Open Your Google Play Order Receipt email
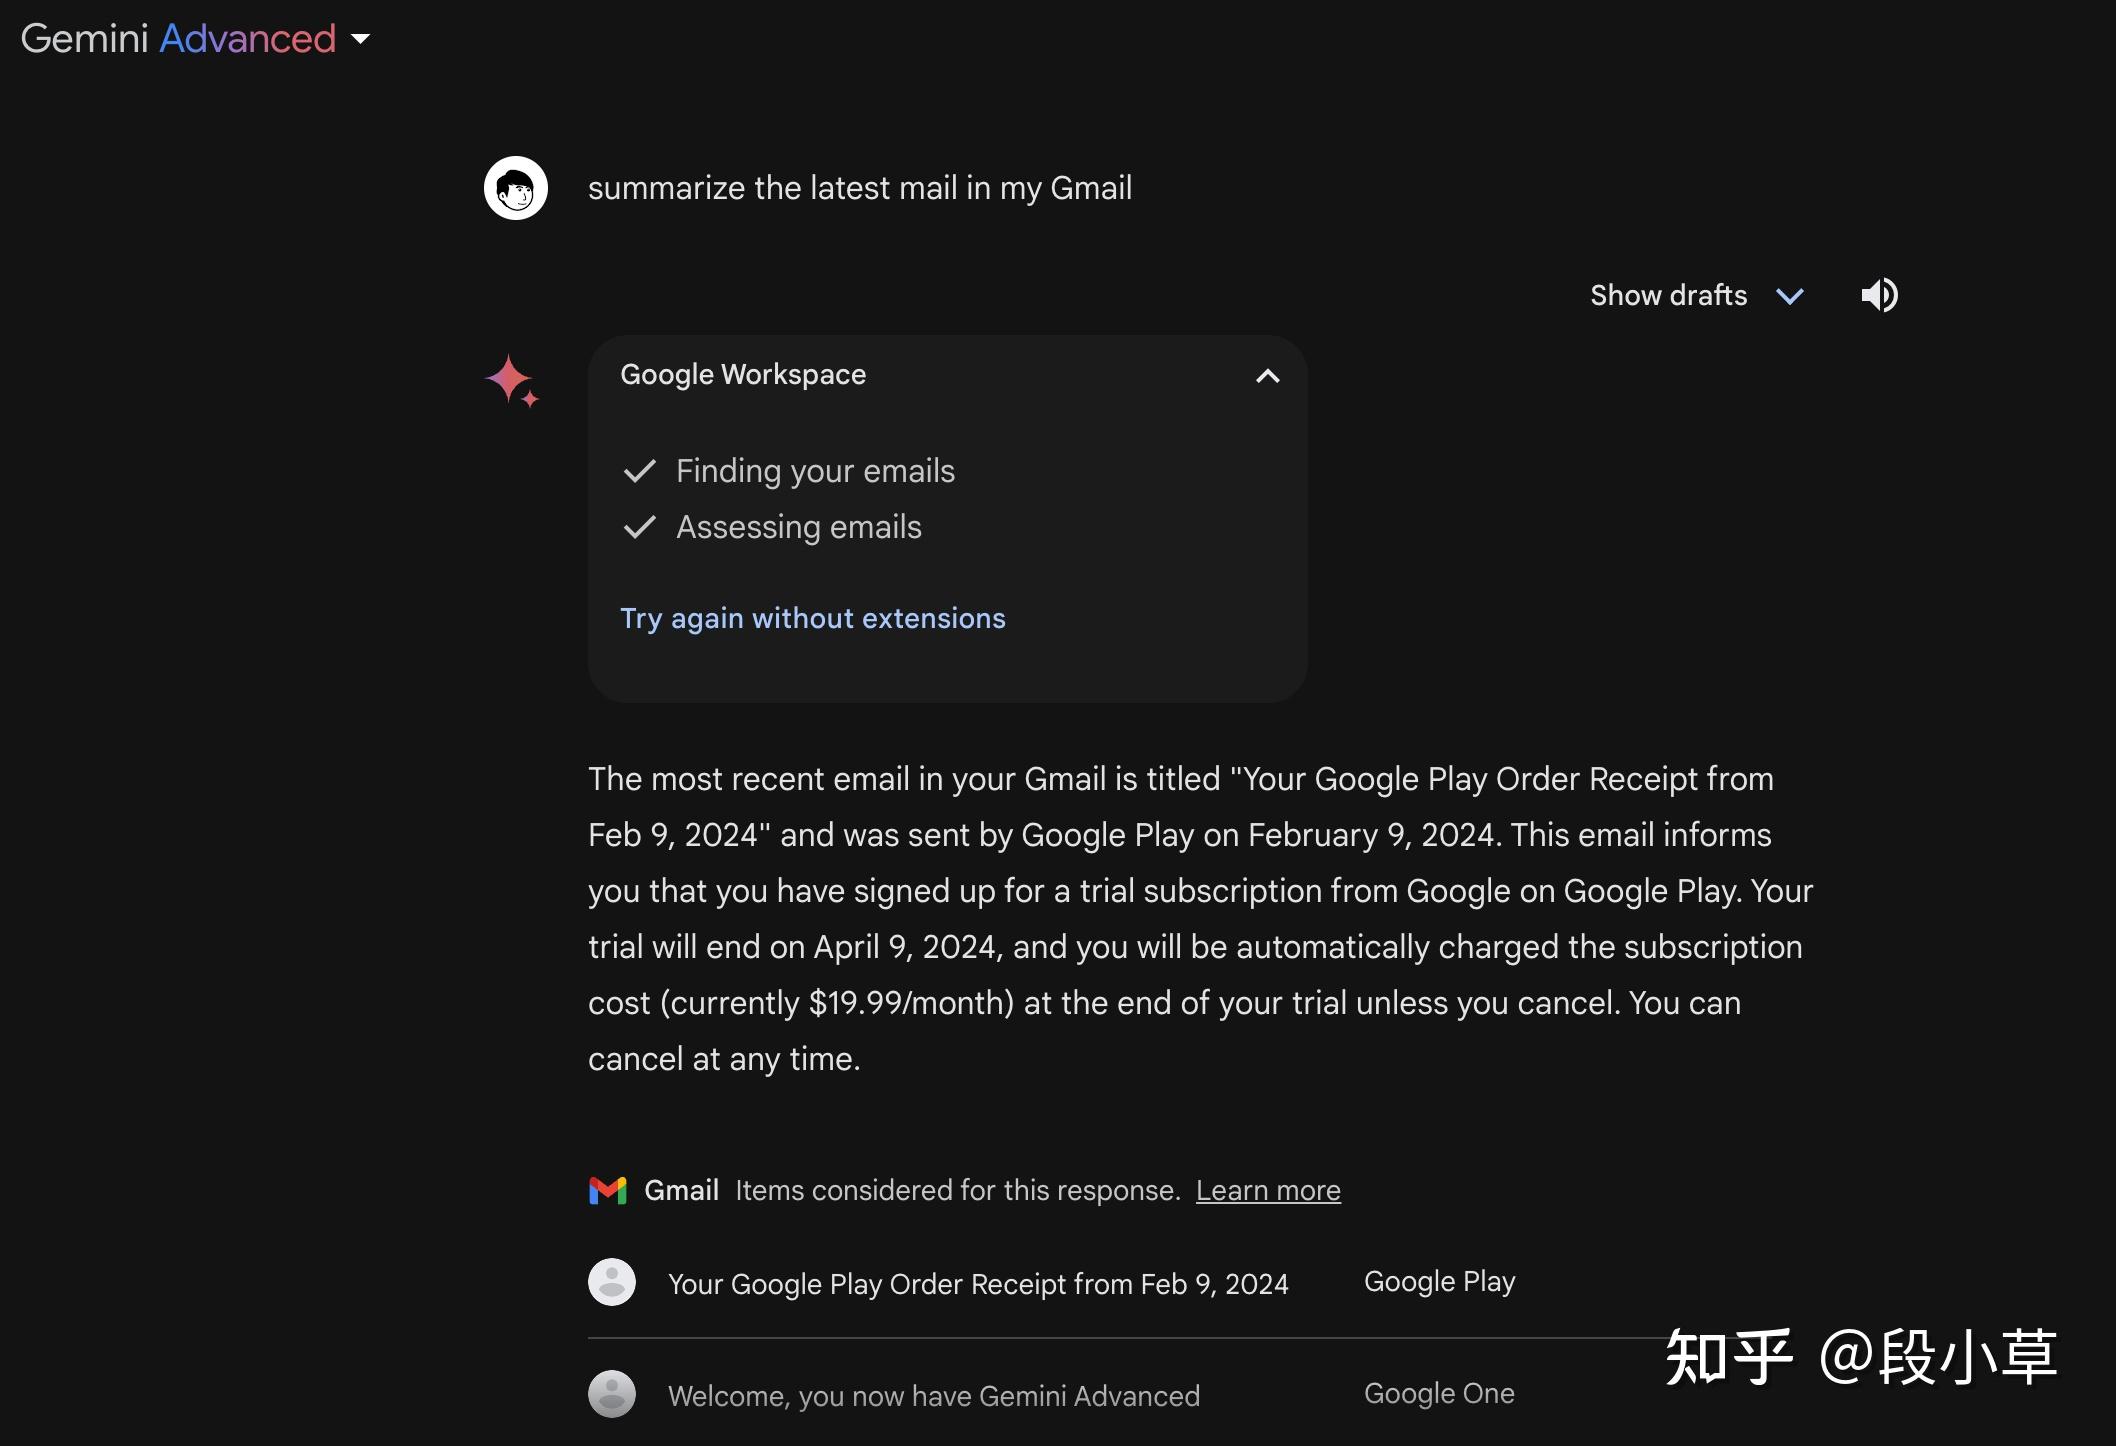 click(977, 1284)
